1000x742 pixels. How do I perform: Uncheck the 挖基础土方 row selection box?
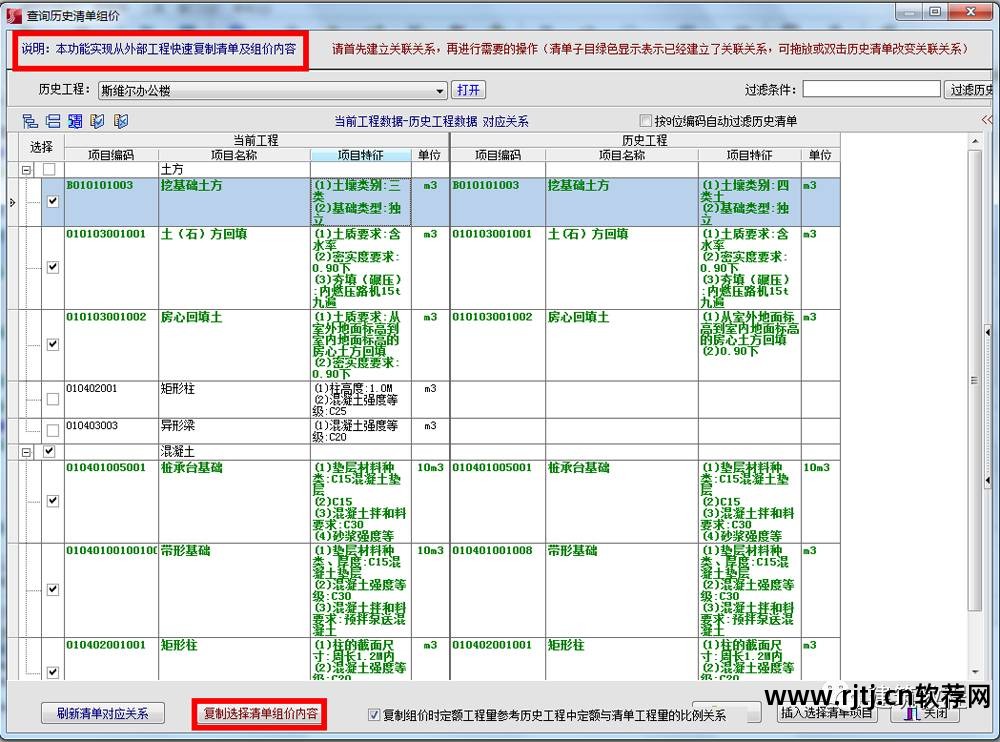pos(53,201)
